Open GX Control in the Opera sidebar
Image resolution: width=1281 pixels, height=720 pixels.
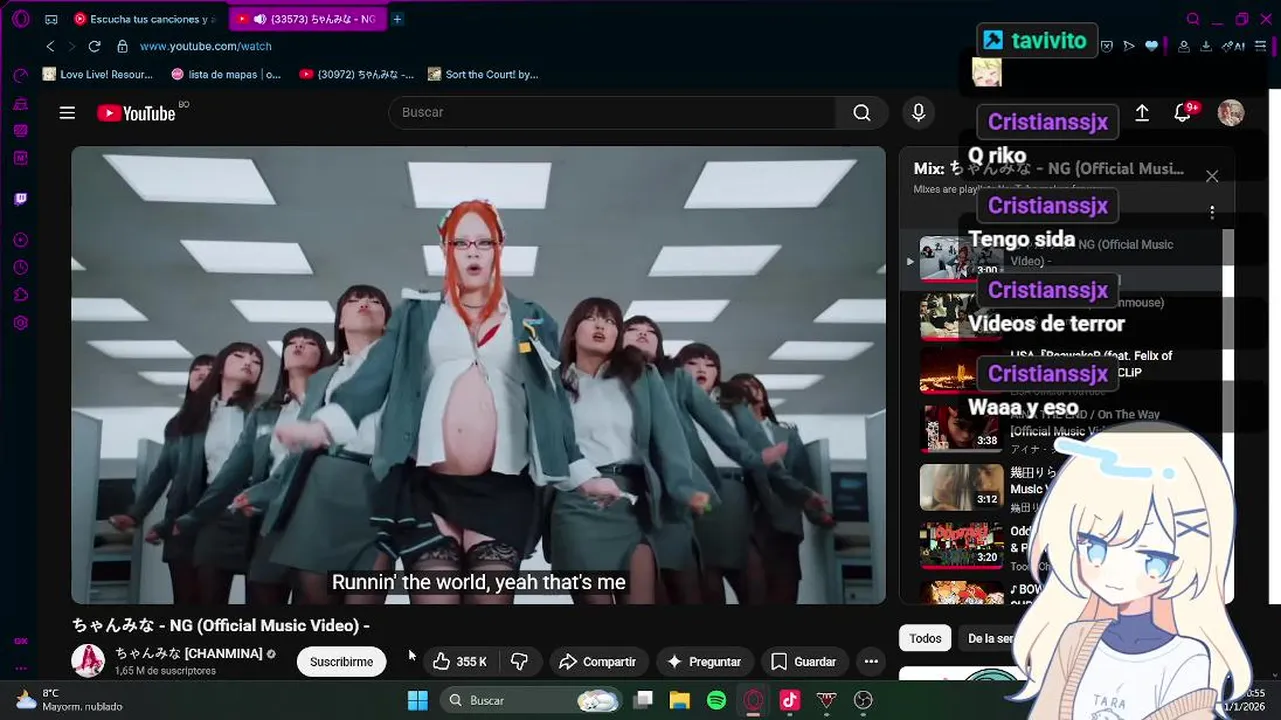[x=20, y=76]
